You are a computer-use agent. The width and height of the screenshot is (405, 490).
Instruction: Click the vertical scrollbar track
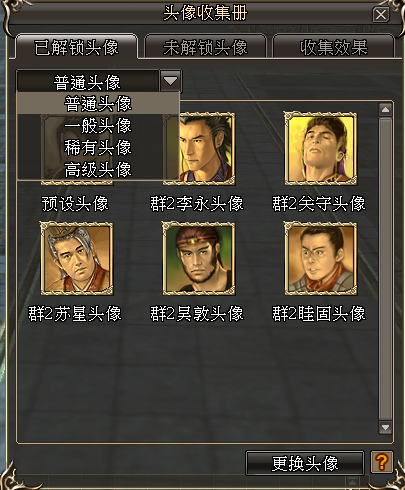coord(385,268)
